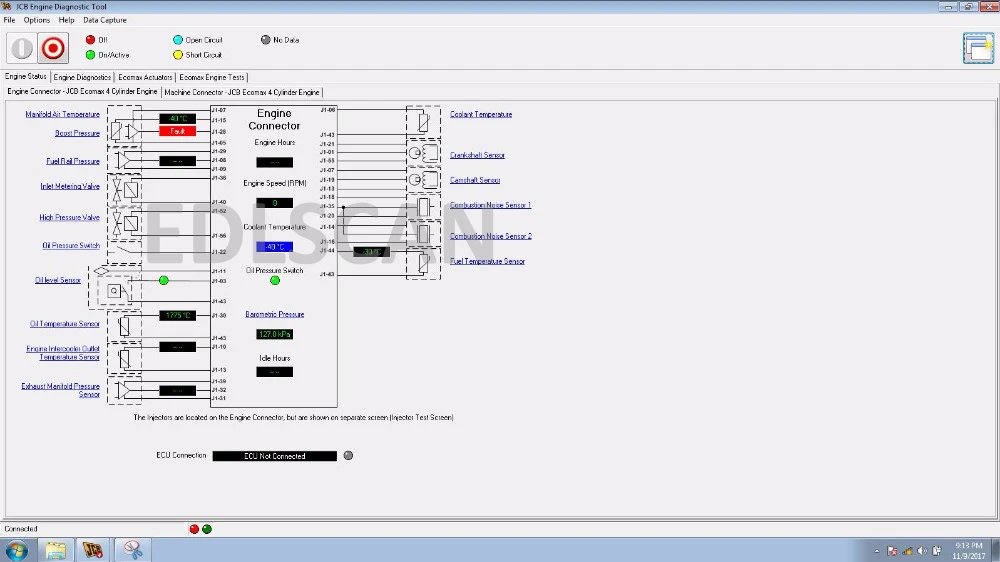Open the JCB app in the taskbar

92,550
